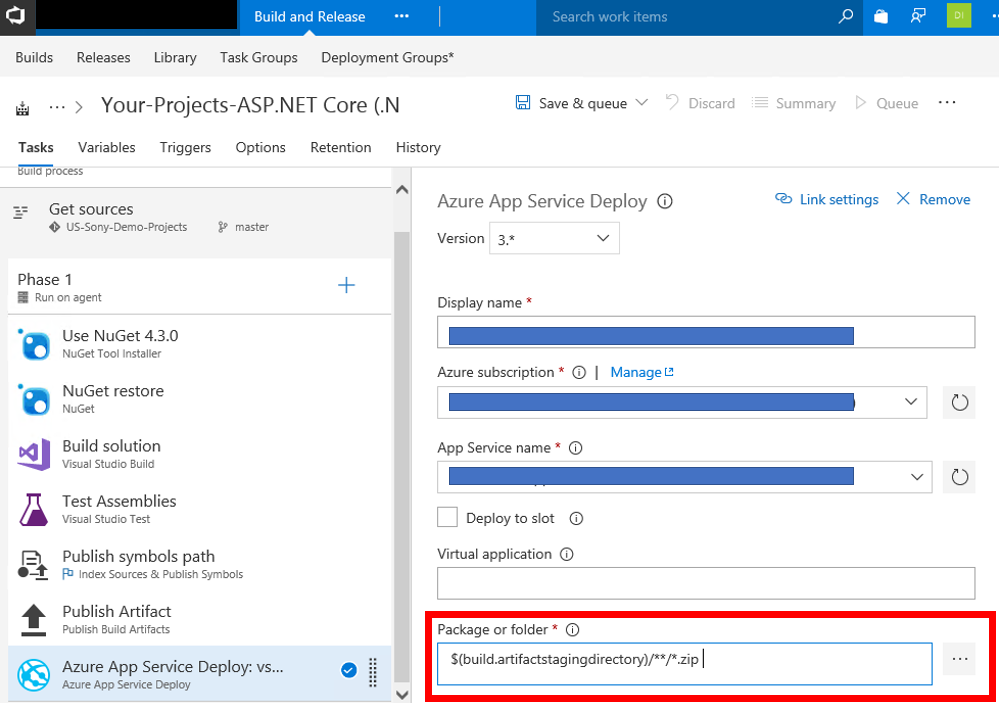The width and height of the screenshot is (999, 703).
Task: Show info for Deploy to slot
Action: [576, 519]
